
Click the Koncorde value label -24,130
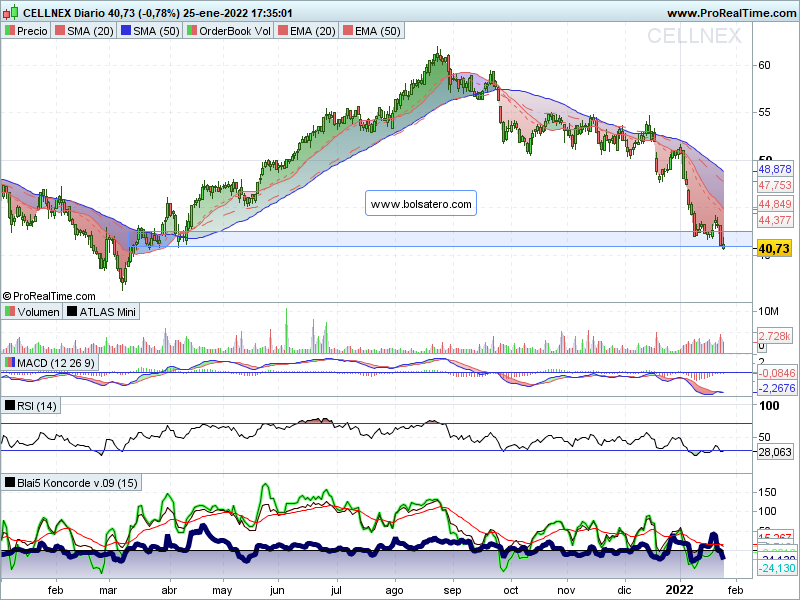pyautogui.click(x=776, y=568)
